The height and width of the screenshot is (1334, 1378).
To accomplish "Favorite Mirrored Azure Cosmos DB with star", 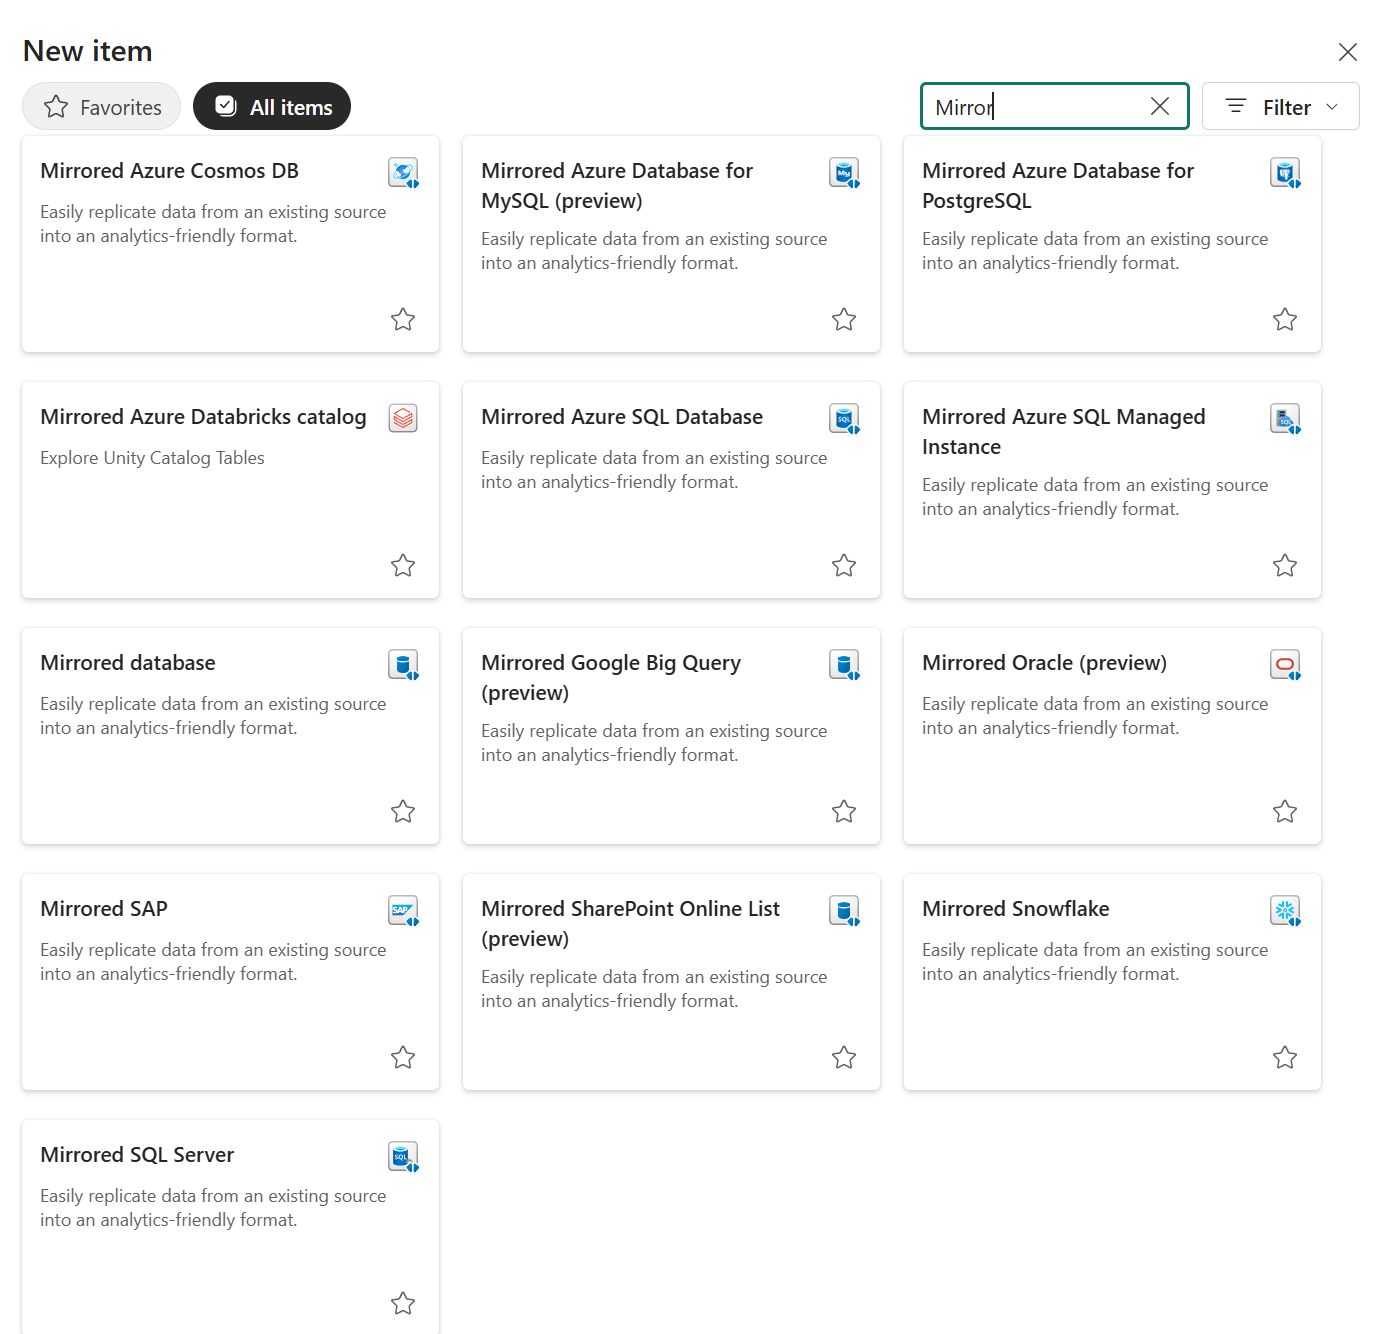I will click(403, 319).
